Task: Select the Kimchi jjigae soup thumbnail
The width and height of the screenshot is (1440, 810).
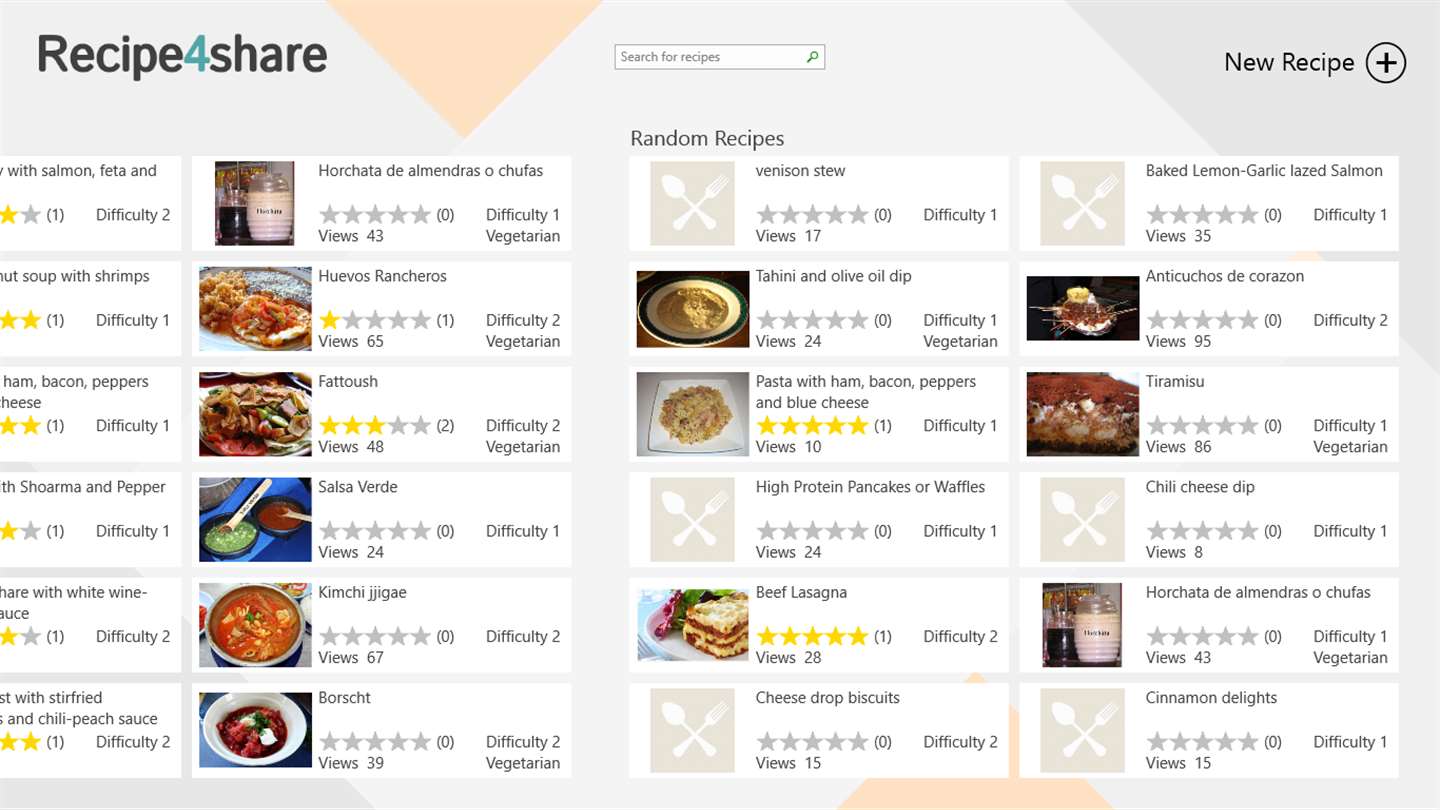Action: click(255, 626)
